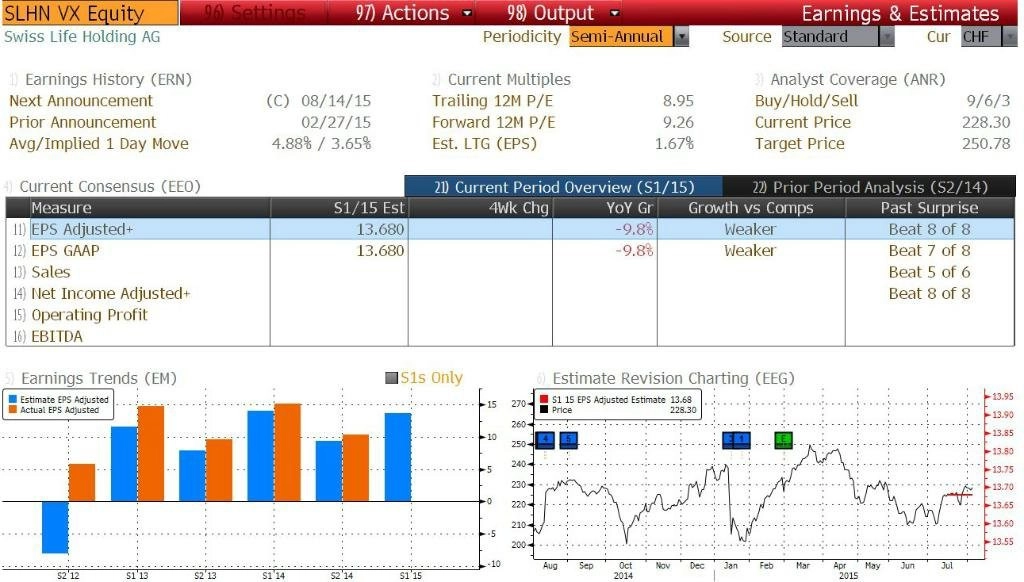The image size is (1024, 582).
Task: Click Est. LTG (EPS) value 1.67%
Action: coord(675,144)
